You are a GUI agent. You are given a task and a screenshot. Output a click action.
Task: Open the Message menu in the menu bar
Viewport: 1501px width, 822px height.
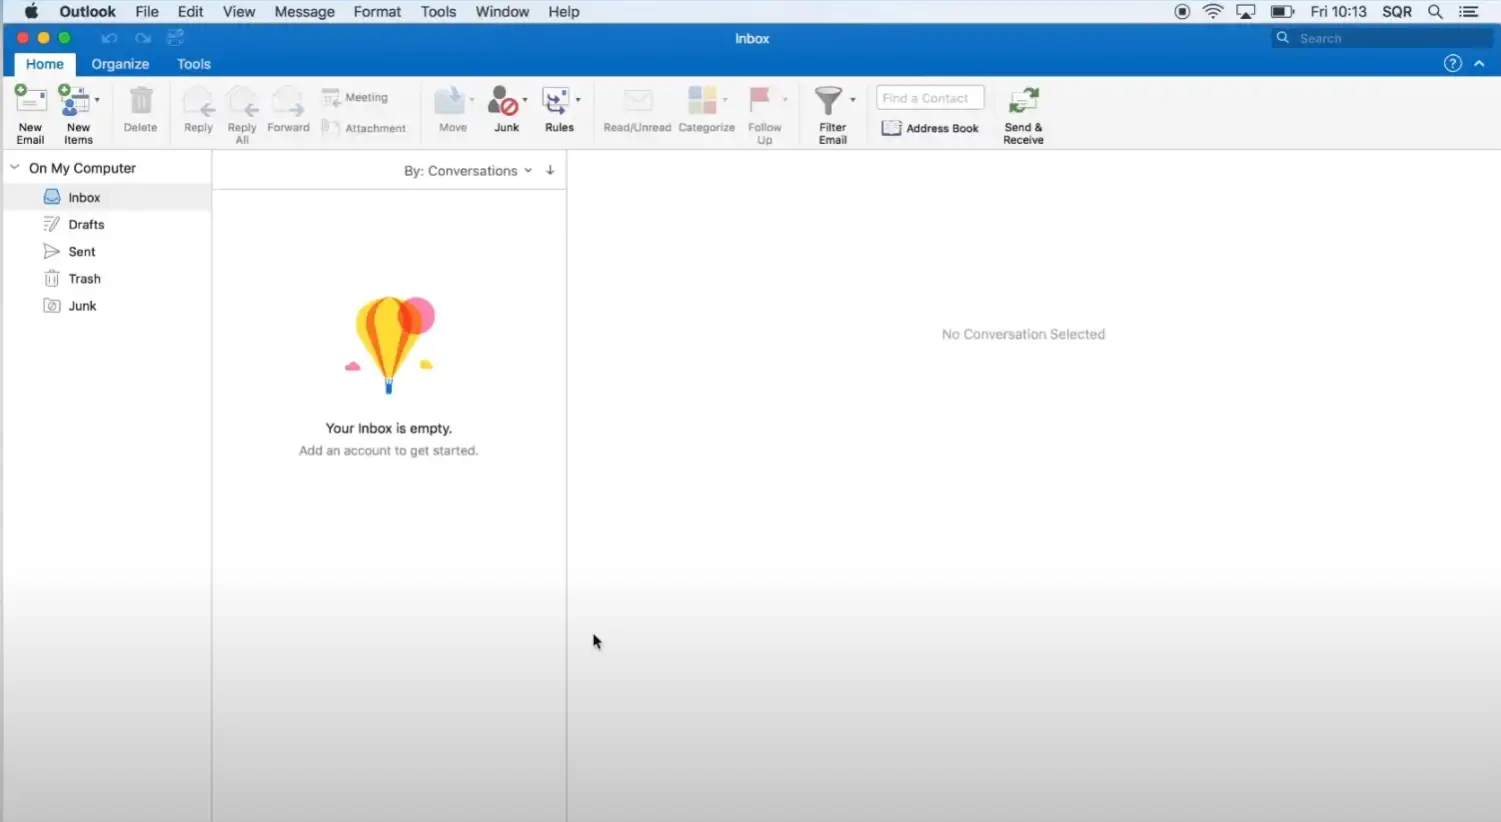304,12
